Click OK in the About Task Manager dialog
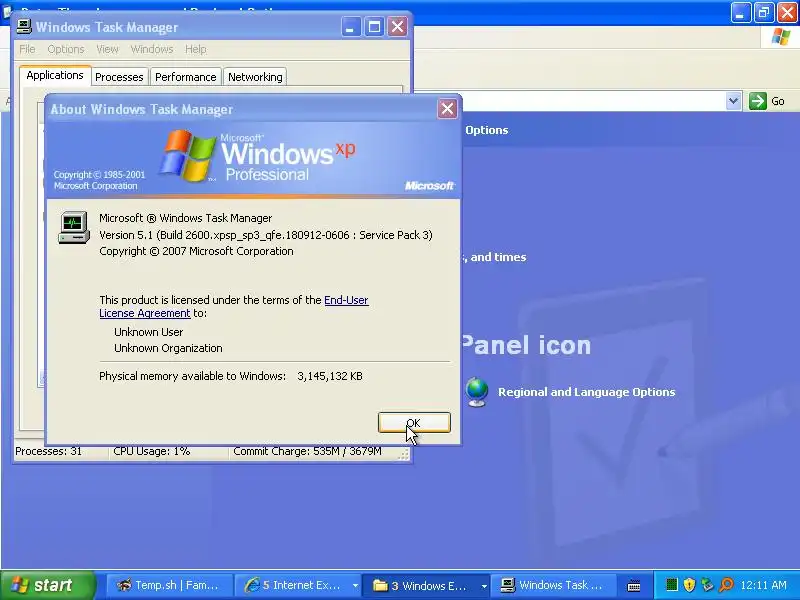 (414, 422)
